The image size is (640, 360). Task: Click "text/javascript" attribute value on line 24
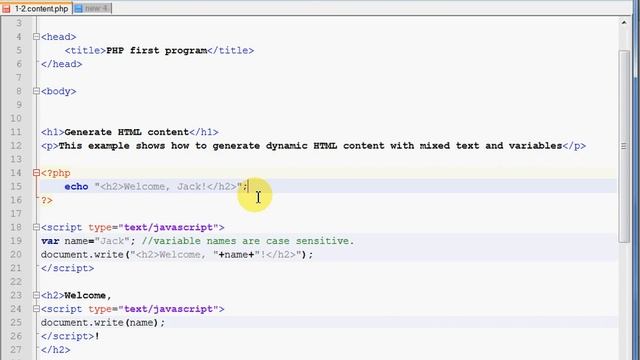169,309
